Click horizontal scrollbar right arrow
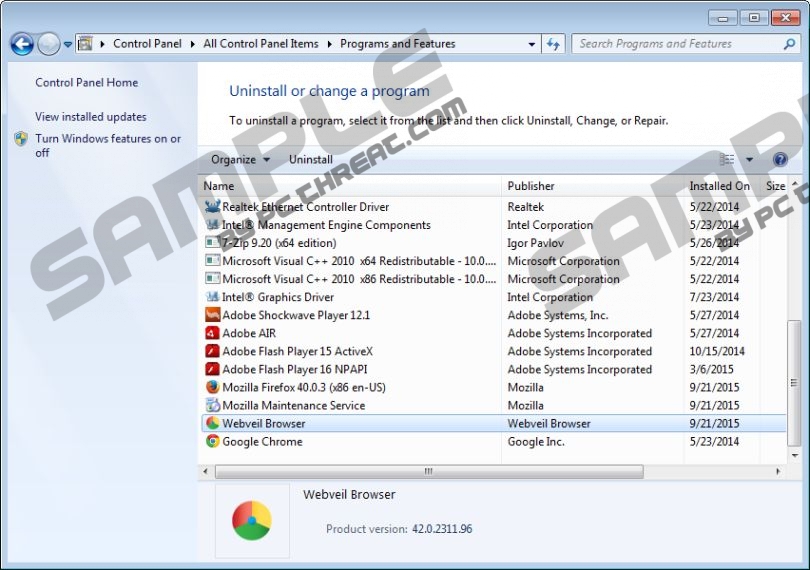This screenshot has width=810, height=570. click(778, 471)
